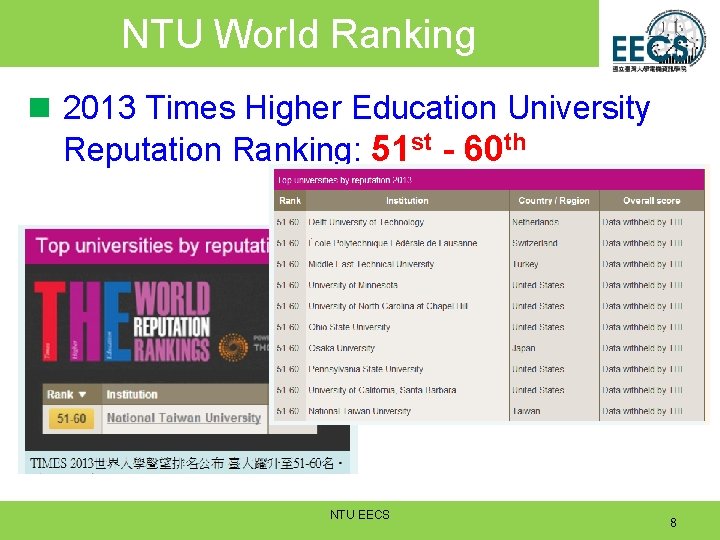Click the yellow 51-60 rank badge
The height and width of the screenshot is (540, 720).
point(71,418)
